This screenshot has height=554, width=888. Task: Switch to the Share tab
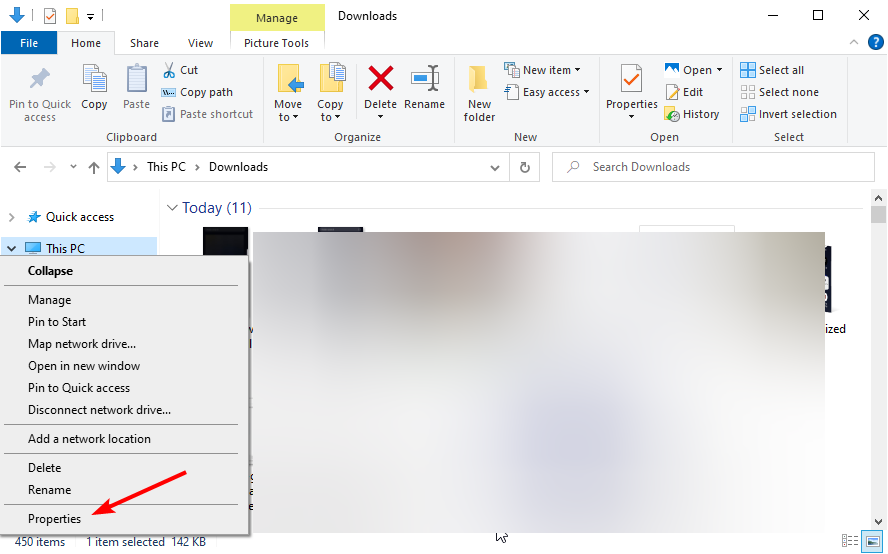click(144, 43)
